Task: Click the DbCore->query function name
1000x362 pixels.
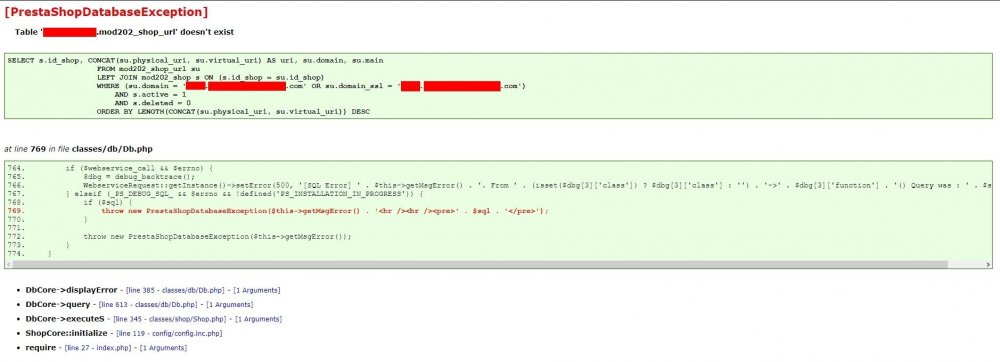Action: point(58,305)
